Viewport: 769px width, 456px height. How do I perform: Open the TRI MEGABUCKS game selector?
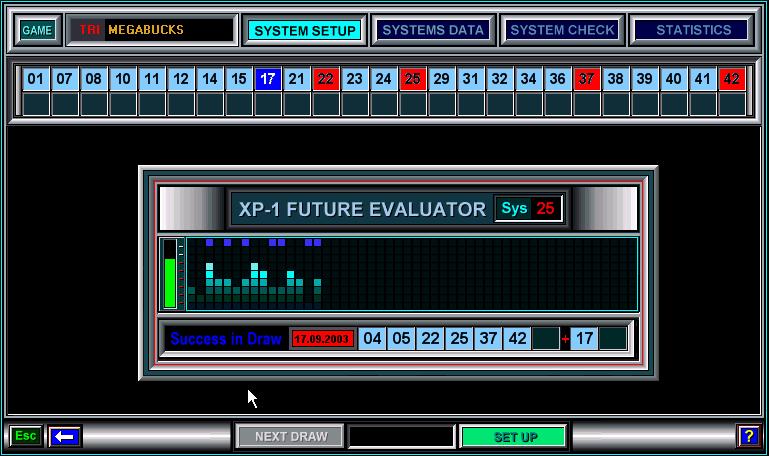[x=152, y=30]
